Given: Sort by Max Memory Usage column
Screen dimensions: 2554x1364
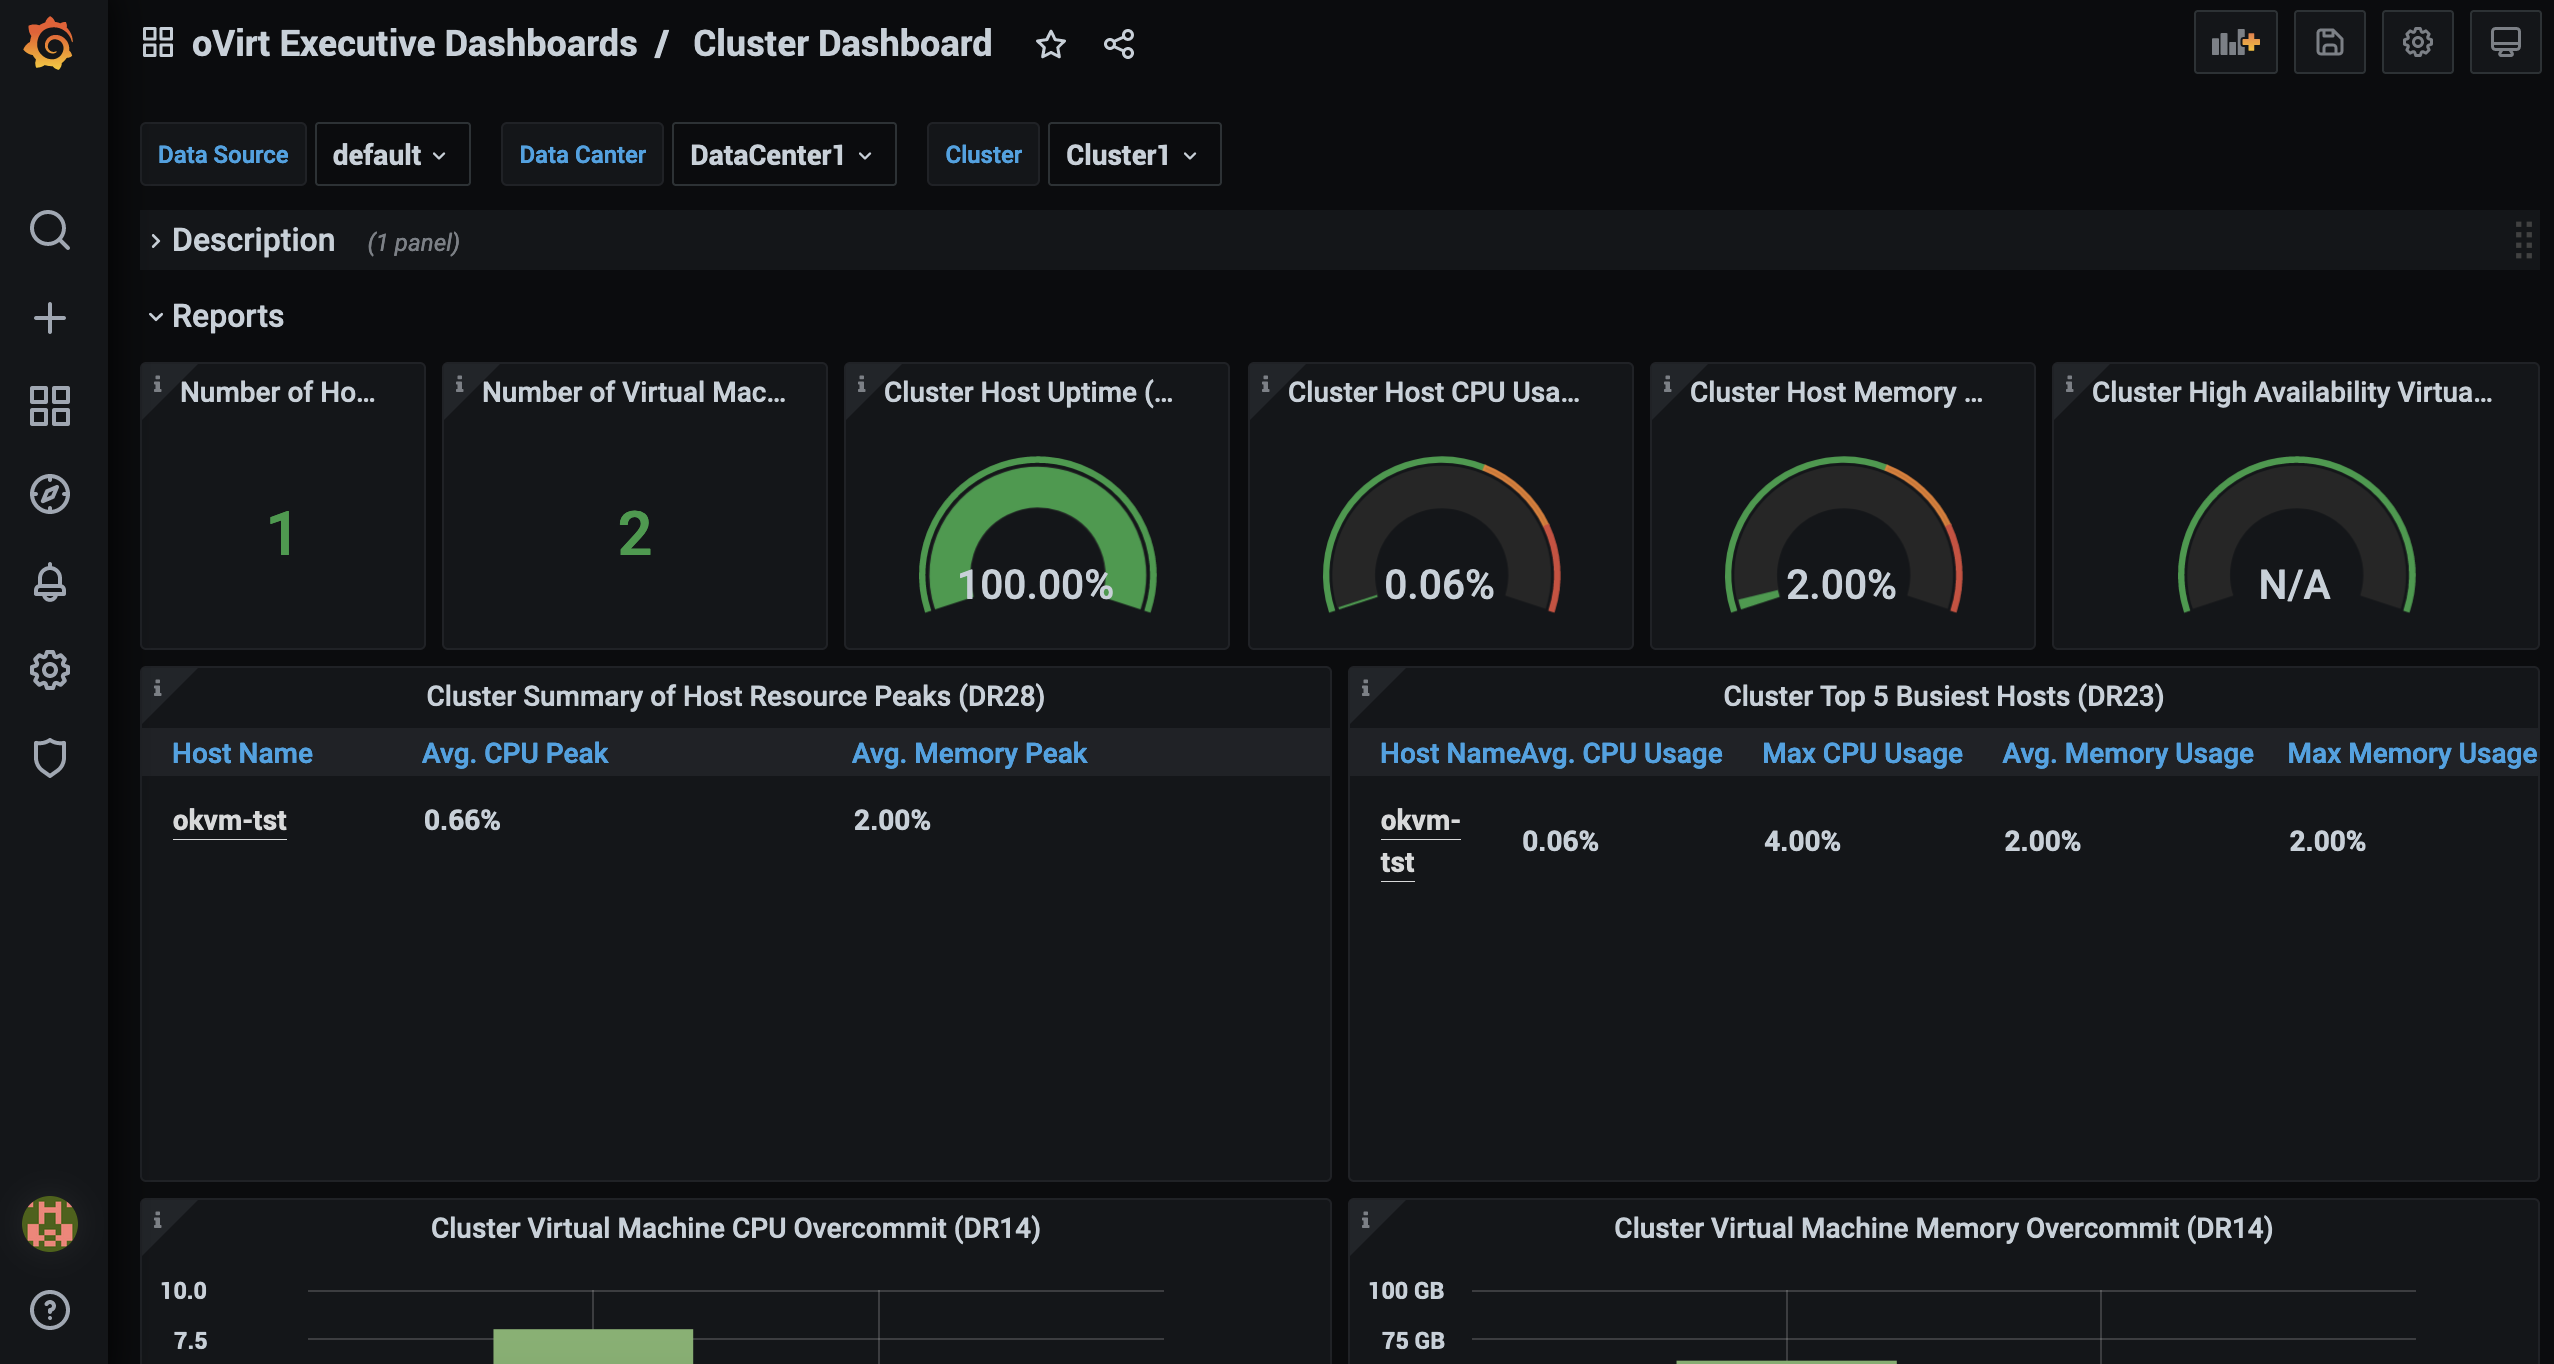Looking at the screenshot, I should [x=2411, y=753].
